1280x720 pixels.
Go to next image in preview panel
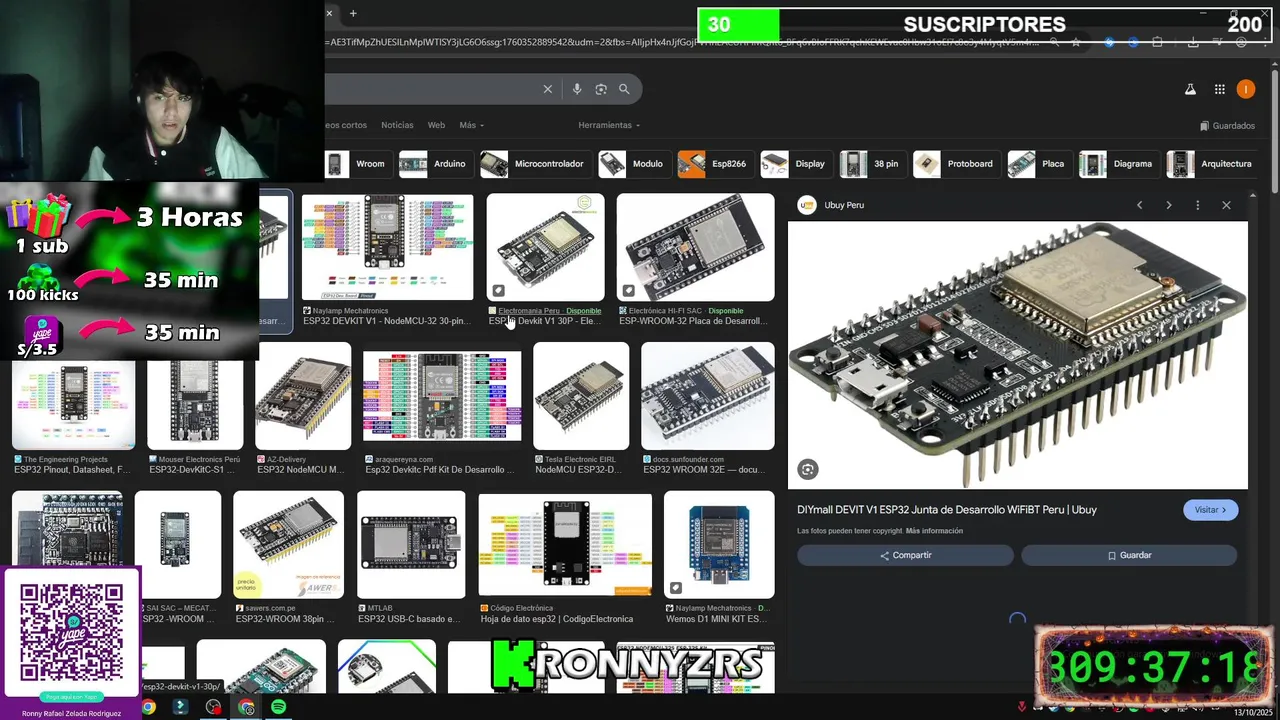(x=1168, y=205)
